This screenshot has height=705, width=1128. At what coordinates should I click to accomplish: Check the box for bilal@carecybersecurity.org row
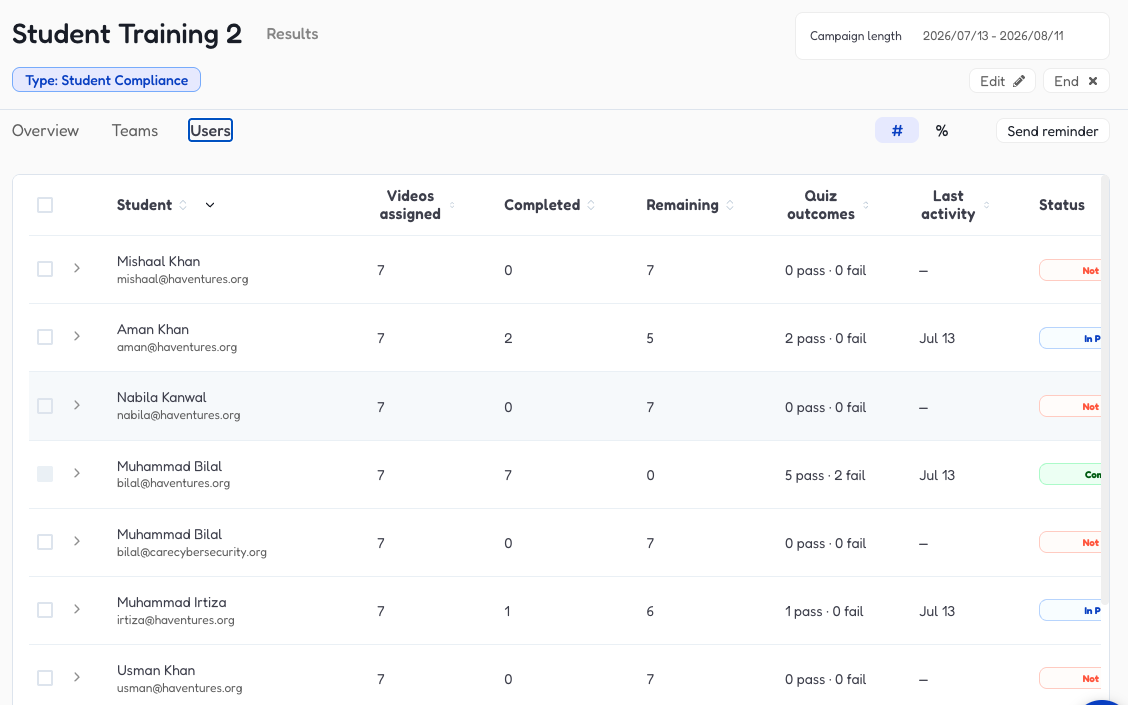(45, 542)
